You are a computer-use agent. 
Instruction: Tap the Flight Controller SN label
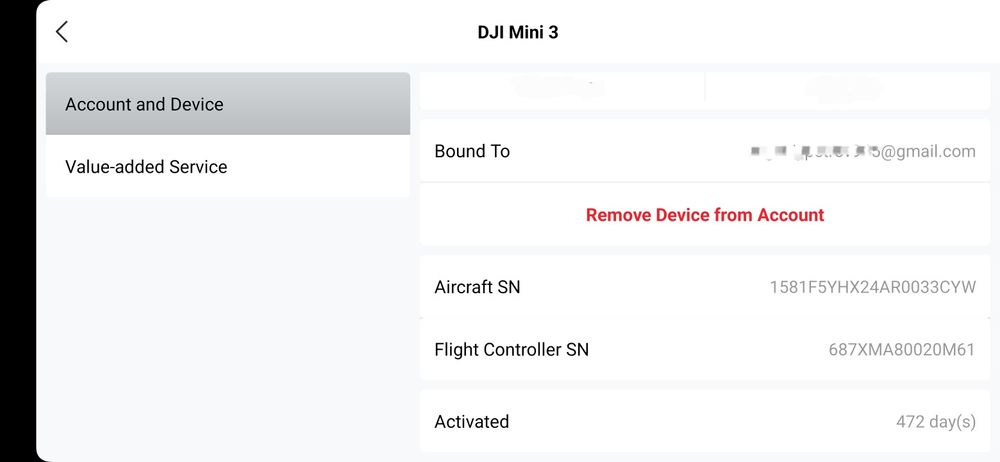click(511, 350)
